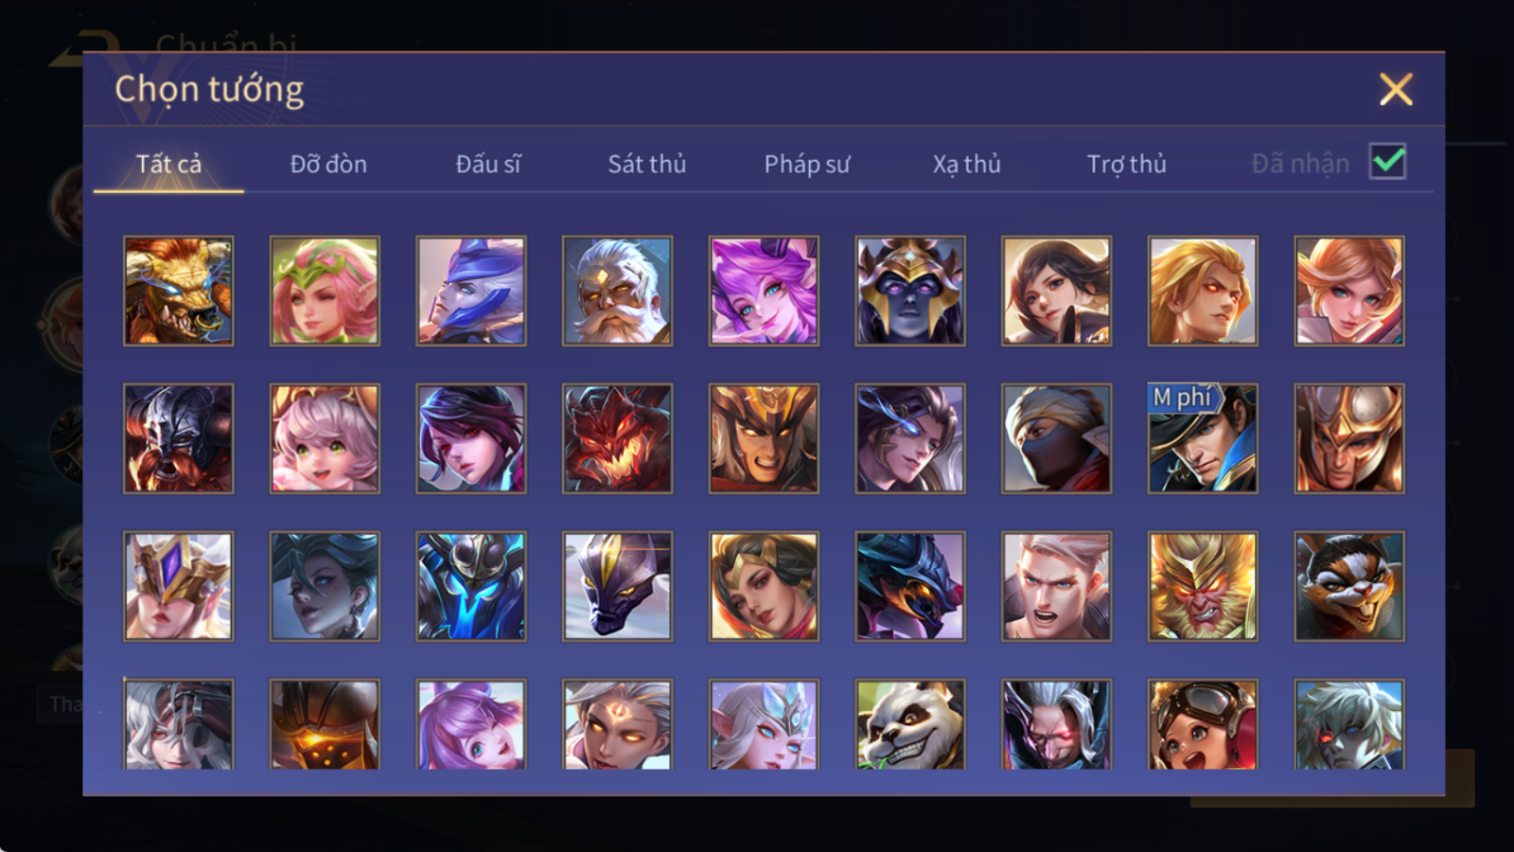Viewport: 1514px width, 852px height.
Task: Toggle the 'Đã nhận' checkbox
Action: pos(1388,162)
